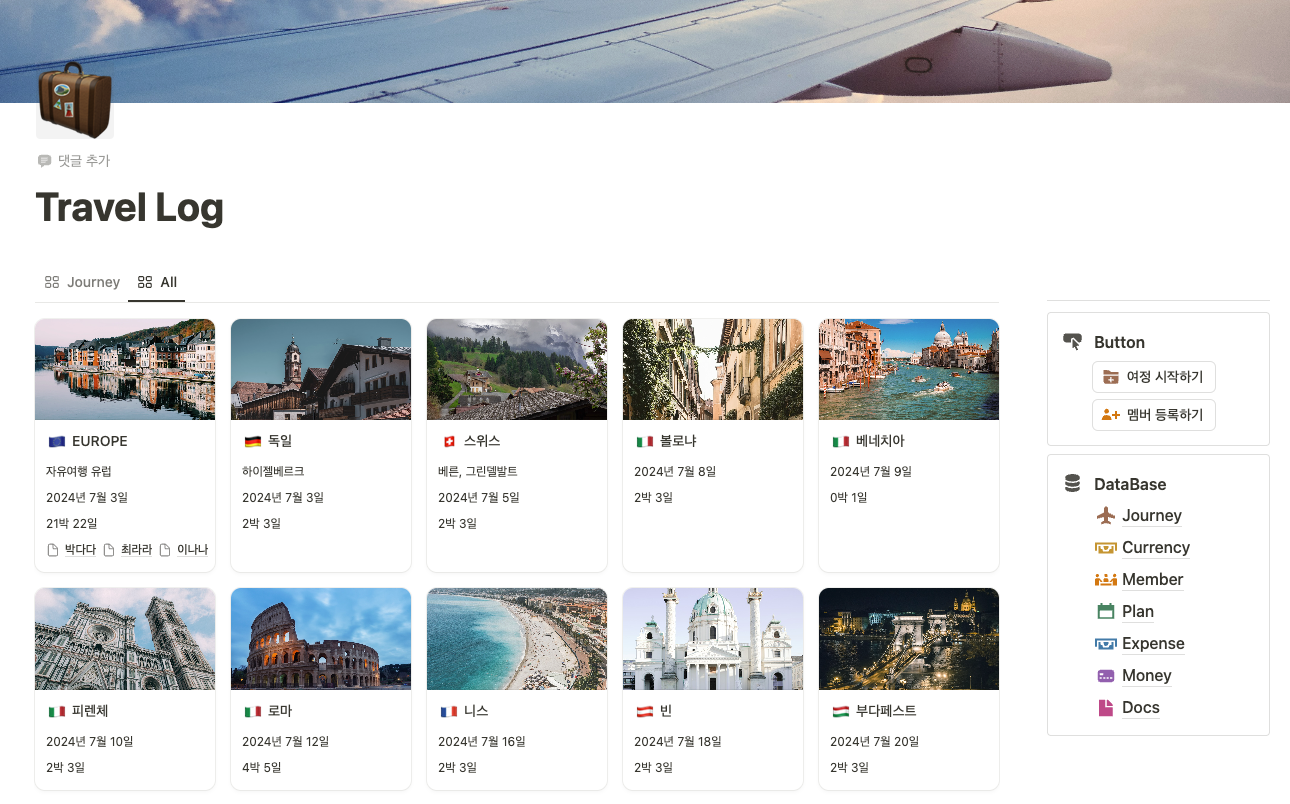
Task: Open the 빈 church cover image
Action: 713,639
